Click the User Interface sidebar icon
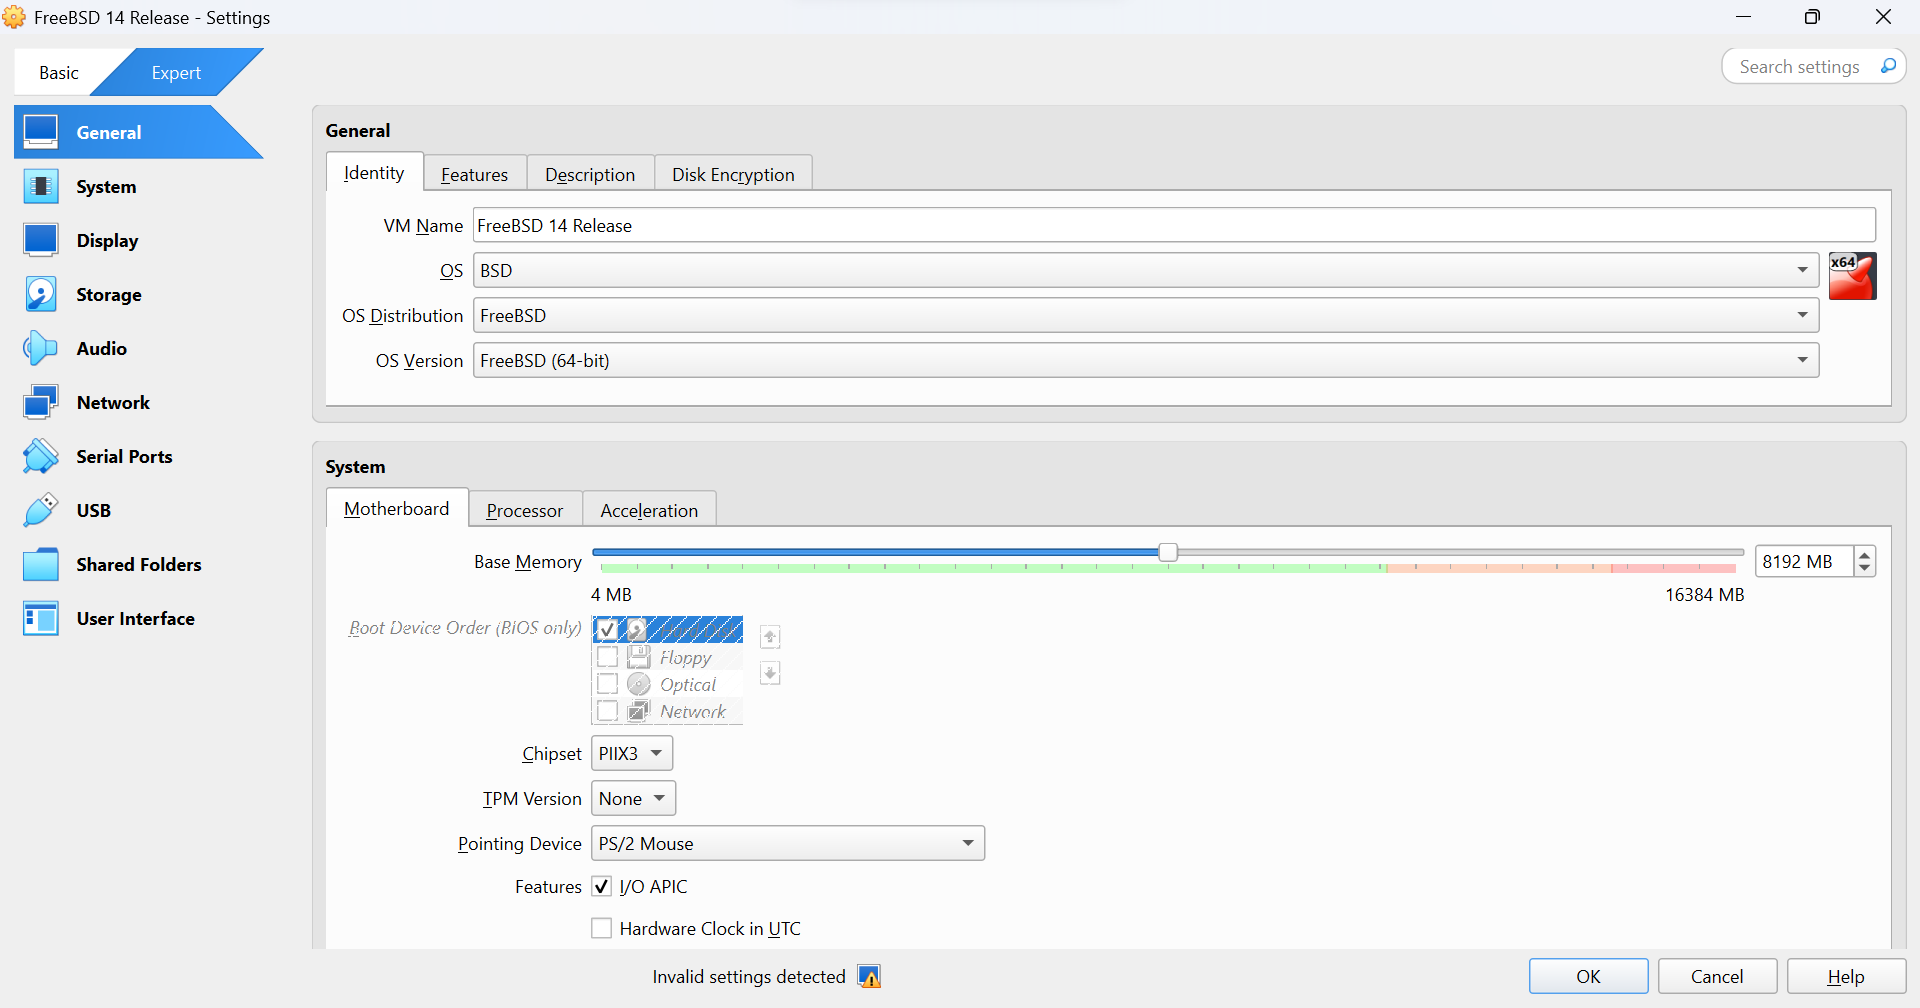Image resolution: width=1920 pixels, height=1008 pixels. click(41, 619)
